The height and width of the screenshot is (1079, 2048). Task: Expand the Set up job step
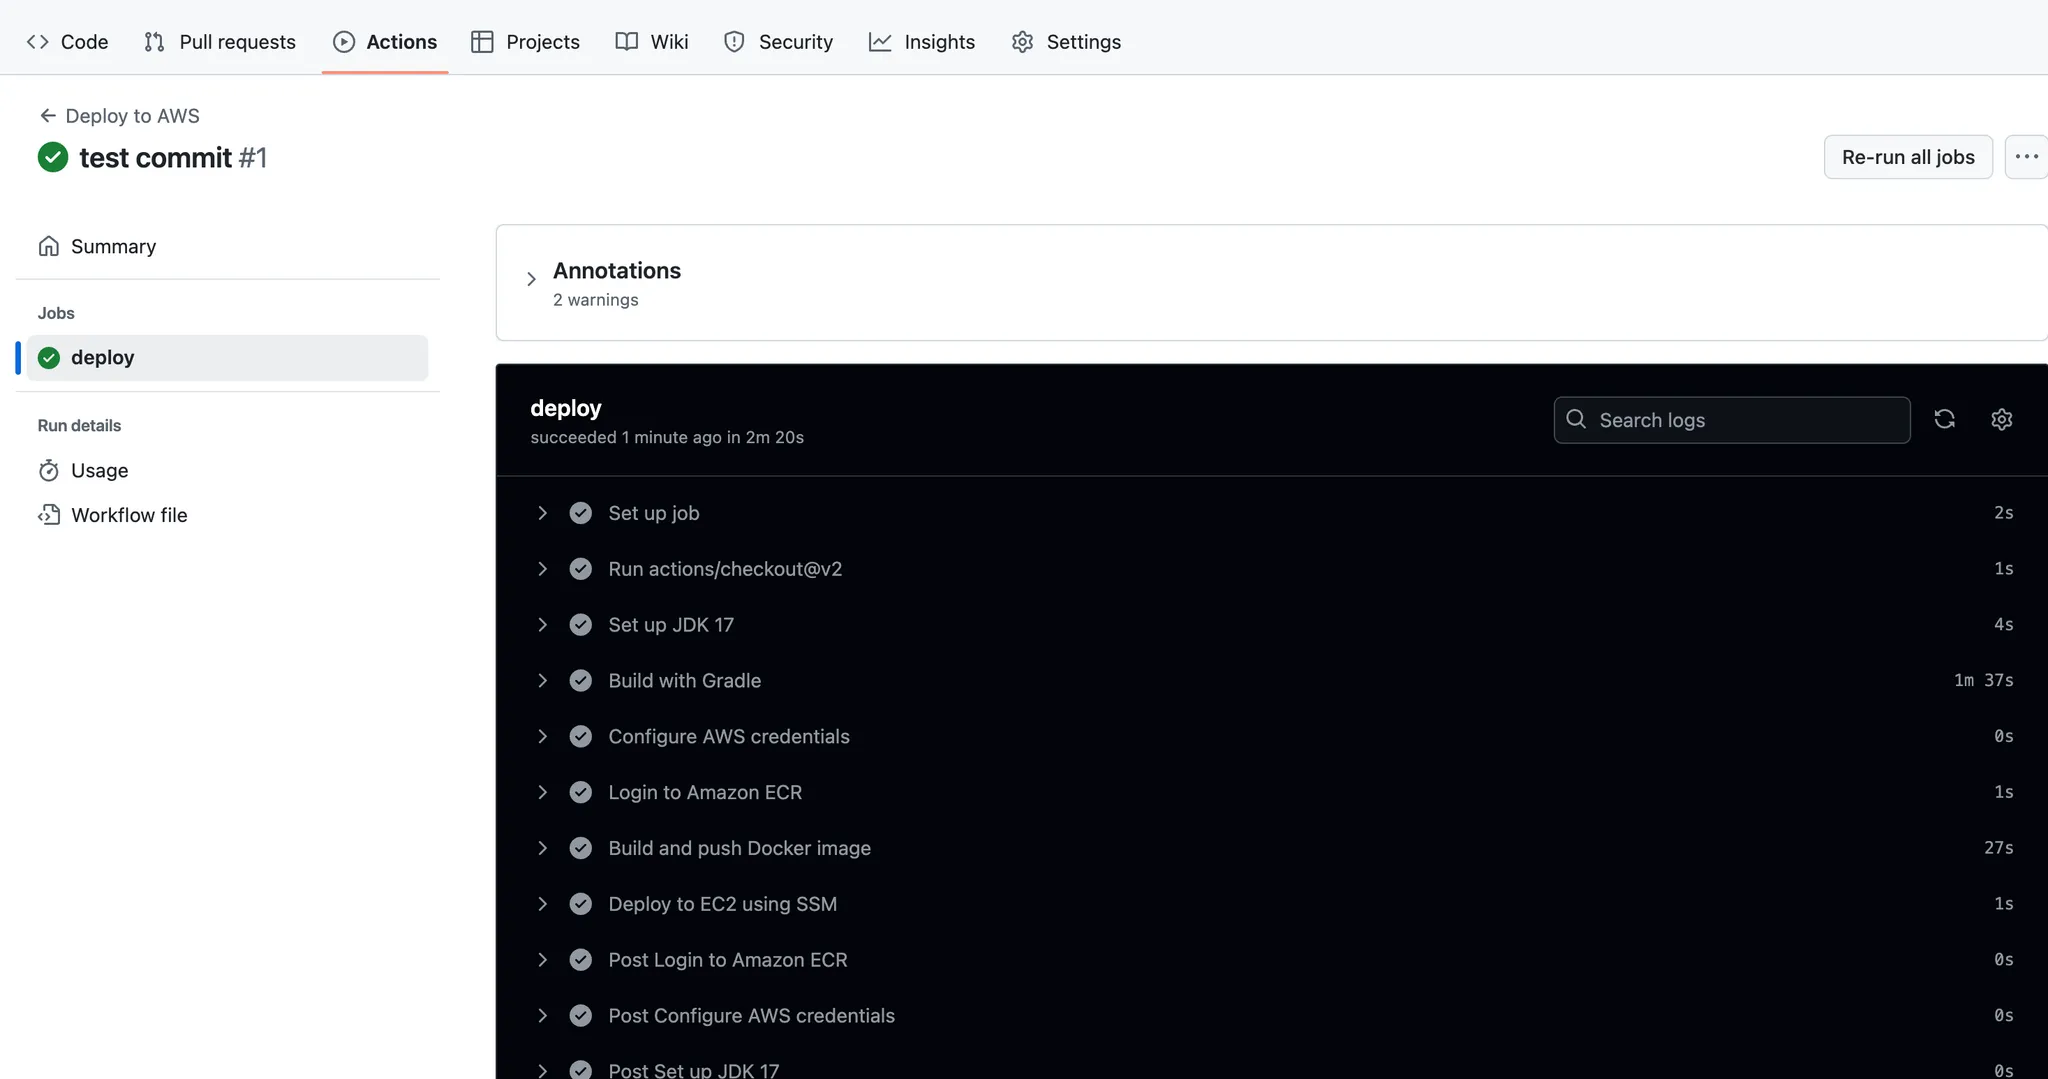click(x=542, y=513)
